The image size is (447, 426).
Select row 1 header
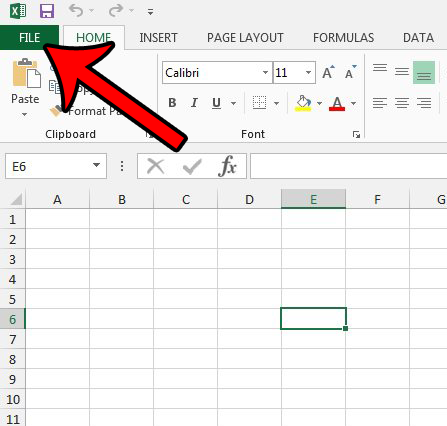pyautogui.click(x=13, y=219)
